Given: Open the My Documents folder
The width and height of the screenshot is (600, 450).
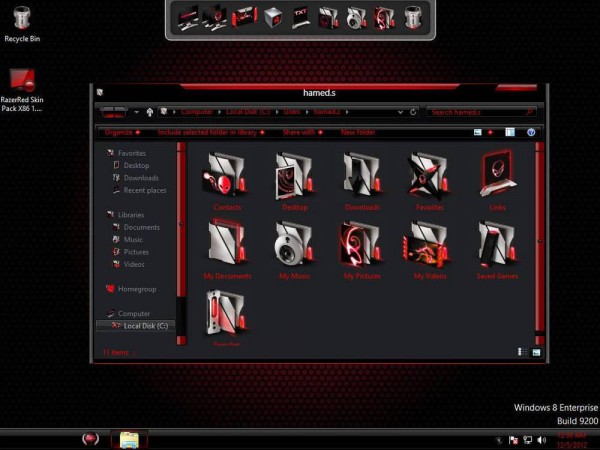Looking at the screenshot, I should (227, 249).
